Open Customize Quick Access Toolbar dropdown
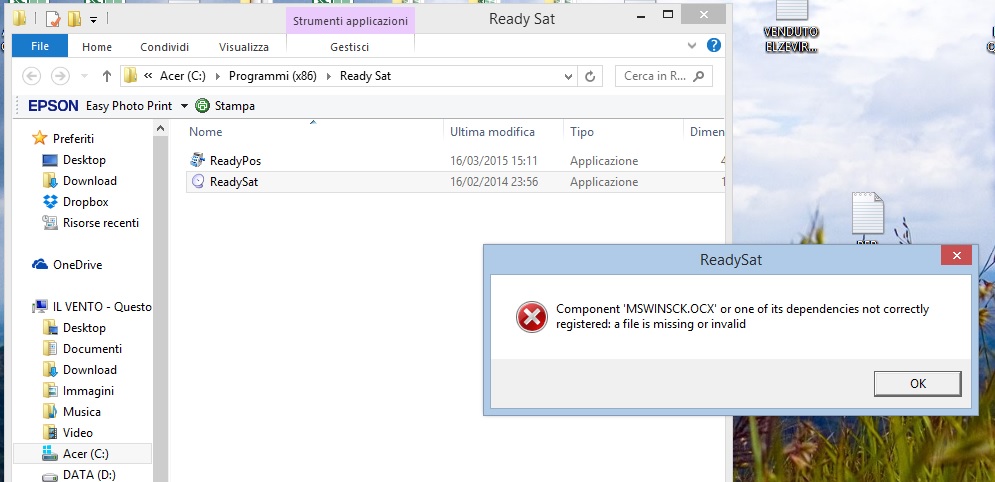This screenshot has width=995, height=482. [93, 20]
